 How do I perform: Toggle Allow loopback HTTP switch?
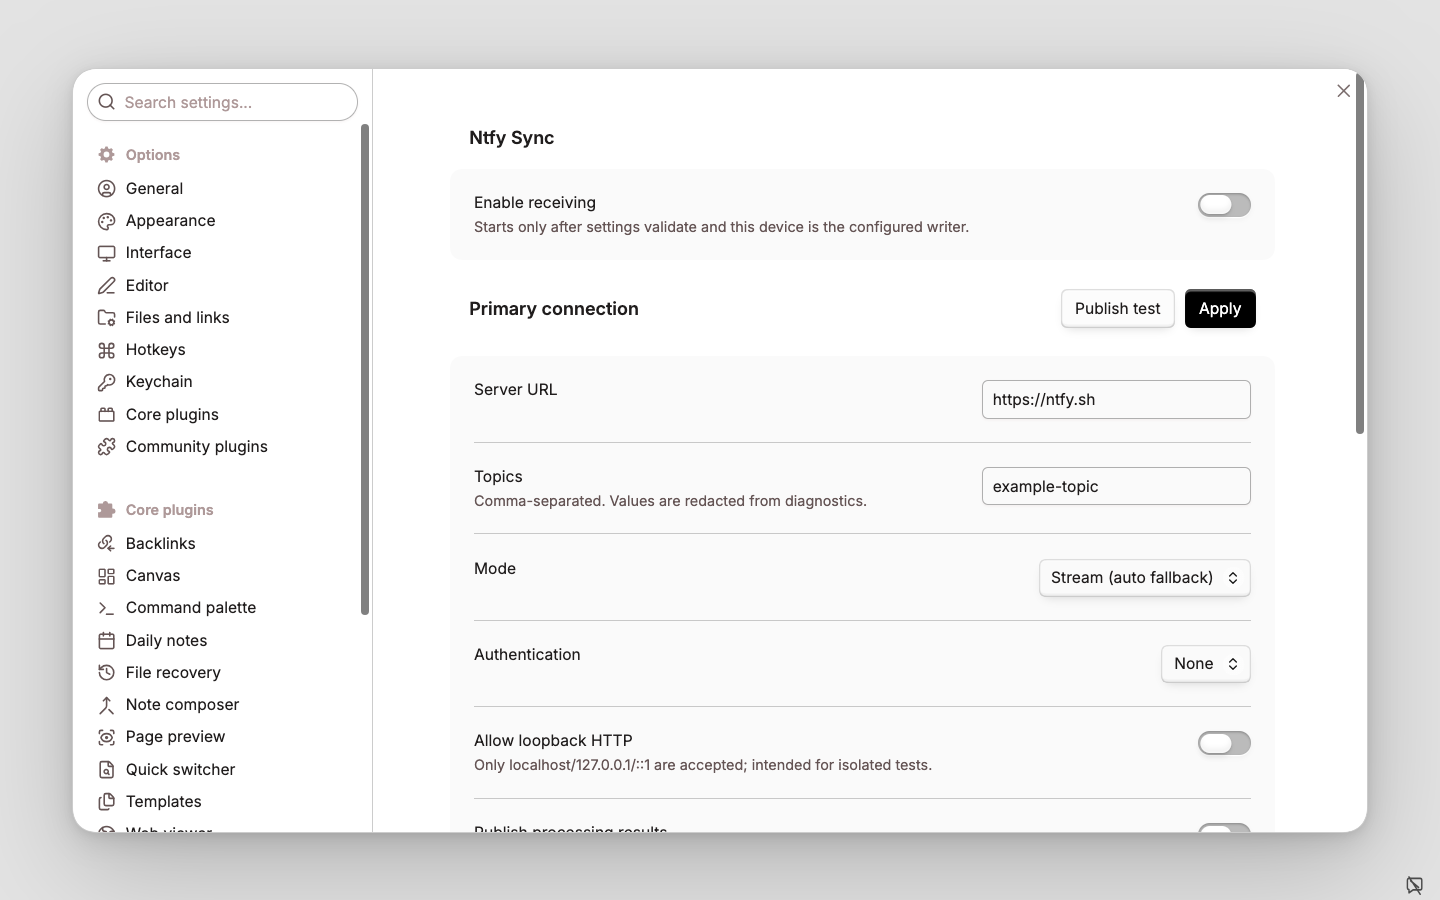(1224, 743)
